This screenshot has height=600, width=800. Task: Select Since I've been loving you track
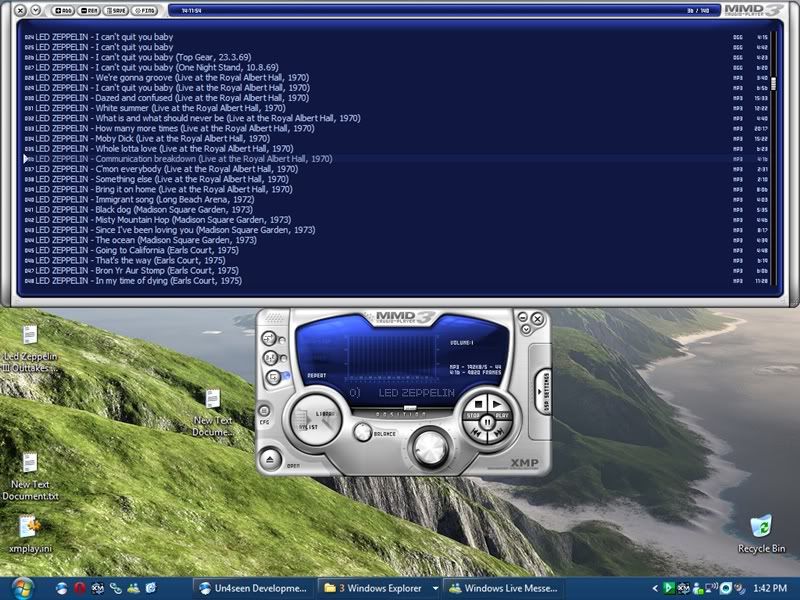coord(395,230)
